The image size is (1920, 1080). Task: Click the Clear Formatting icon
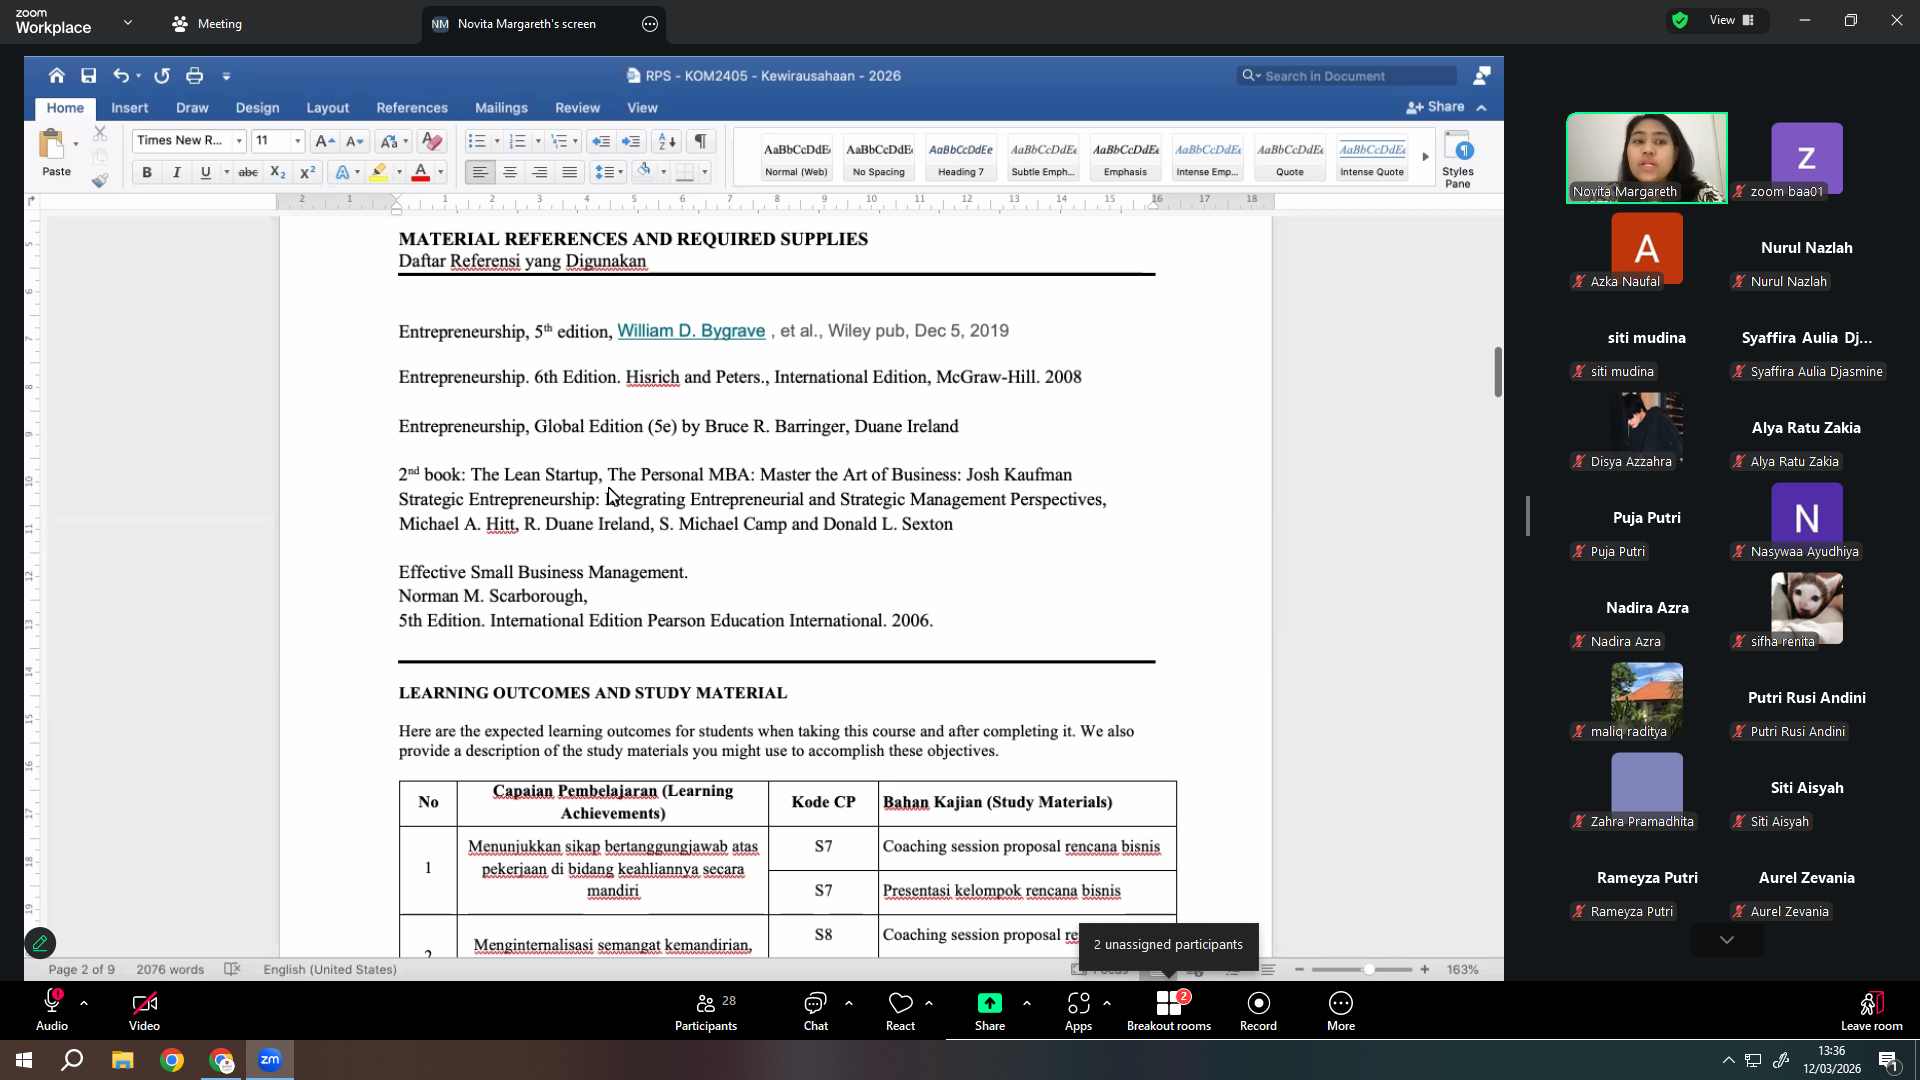(432, 141)
